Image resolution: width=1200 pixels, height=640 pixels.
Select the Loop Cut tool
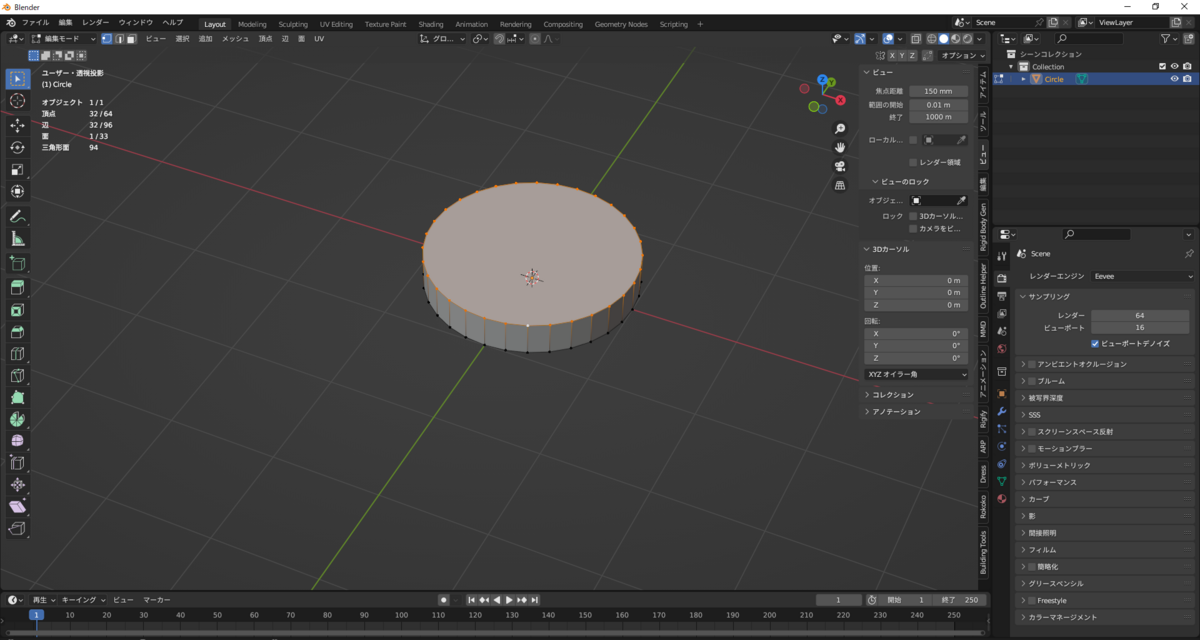coord(17,353)
